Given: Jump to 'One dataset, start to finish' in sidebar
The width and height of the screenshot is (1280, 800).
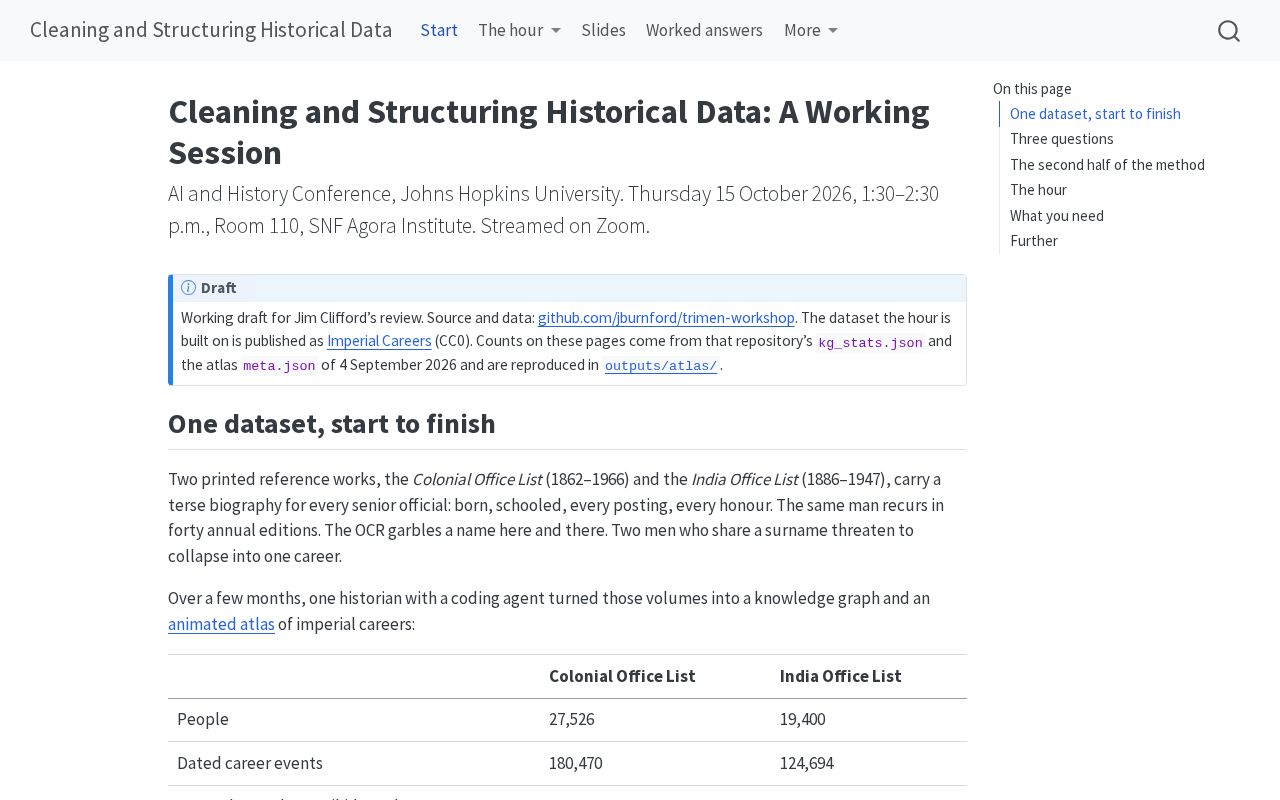Looking at the screenshot, I should point(1095,114).
